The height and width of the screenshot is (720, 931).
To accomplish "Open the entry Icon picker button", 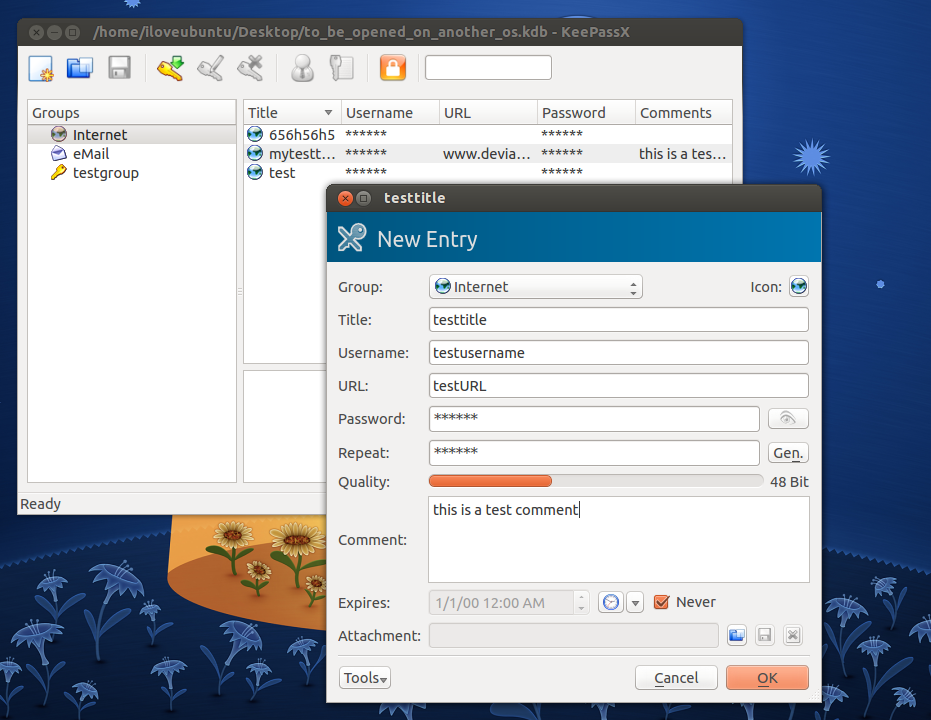I will (x=798, y=287).
